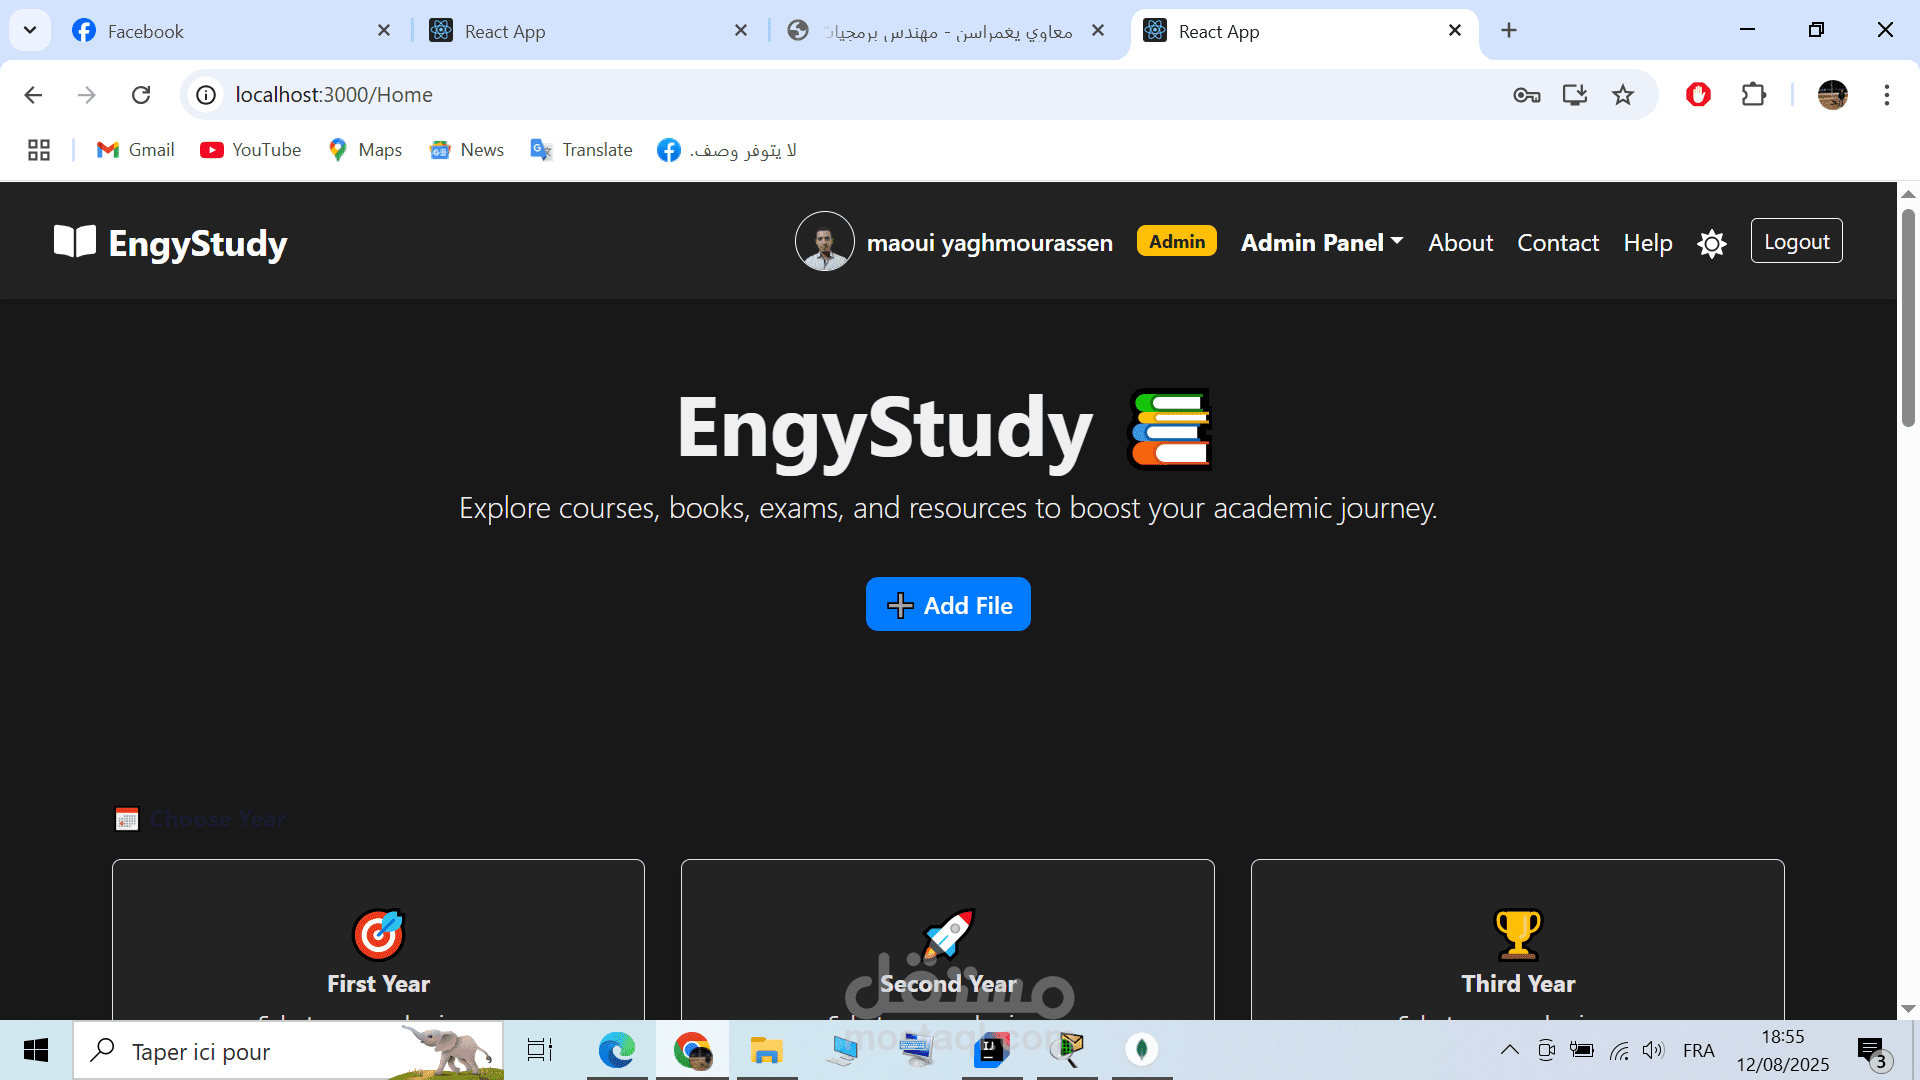Open the password manager key icon
The image size is (1920, 1080).
point(1526,95)
